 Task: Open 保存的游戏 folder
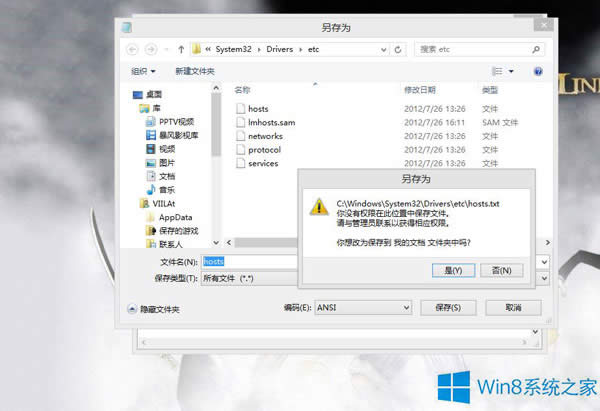click(x=172, y=231)
